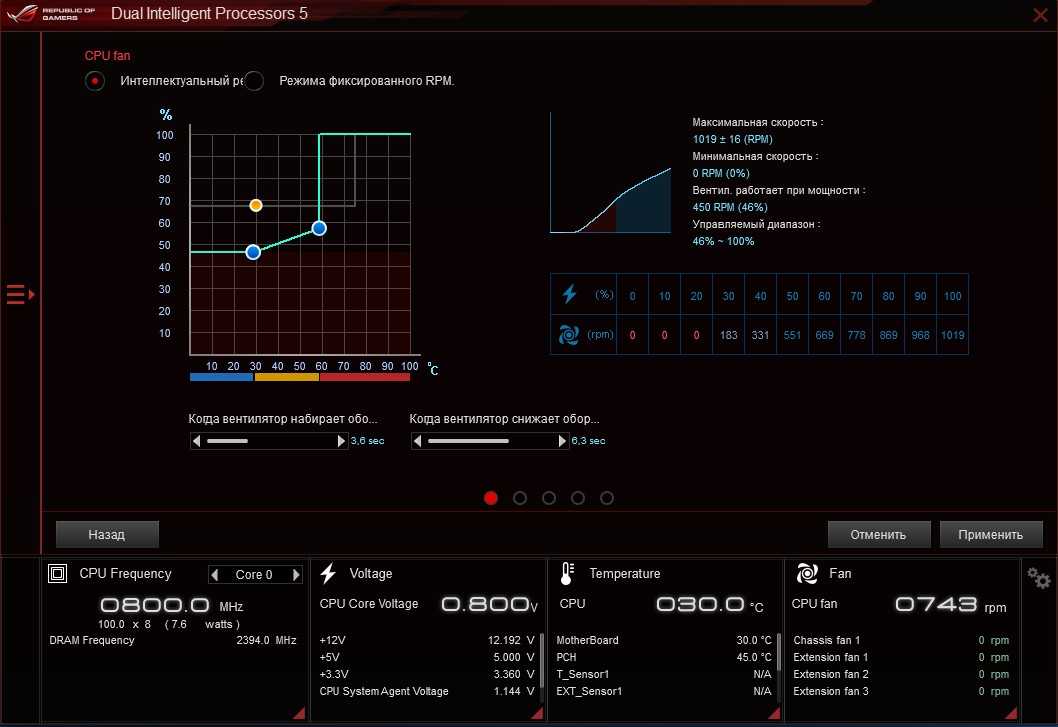Click the gear settings icon

coord(1039,578)
